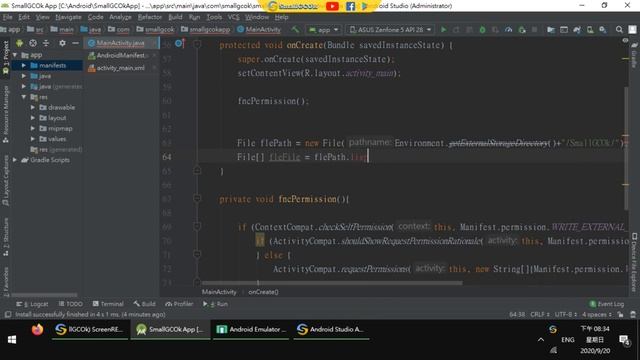
Task: Click Attach Debugger to Android Process icon
Action: pos(522,30)
